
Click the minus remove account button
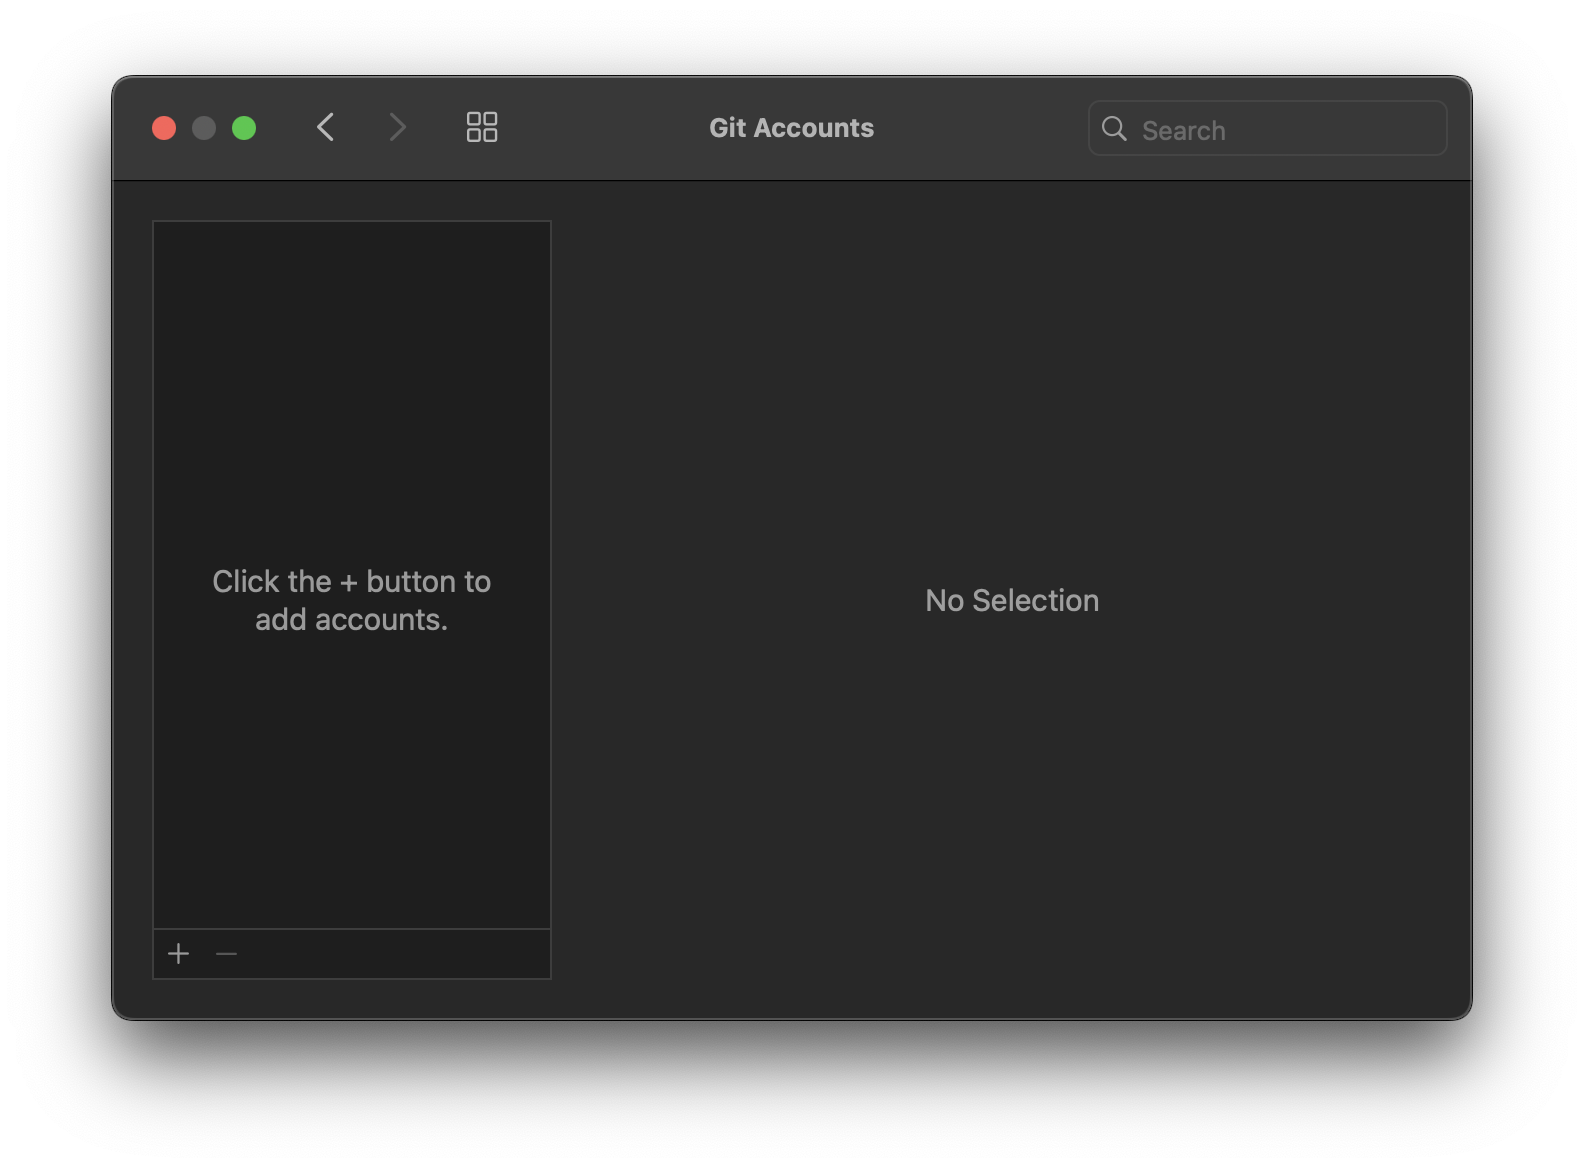(227, 954)
